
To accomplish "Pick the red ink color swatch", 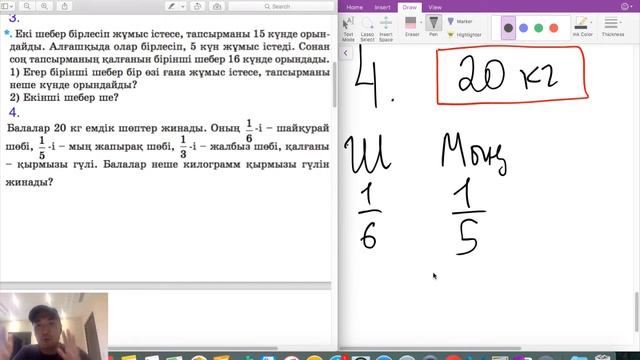I will coord(553,28).
